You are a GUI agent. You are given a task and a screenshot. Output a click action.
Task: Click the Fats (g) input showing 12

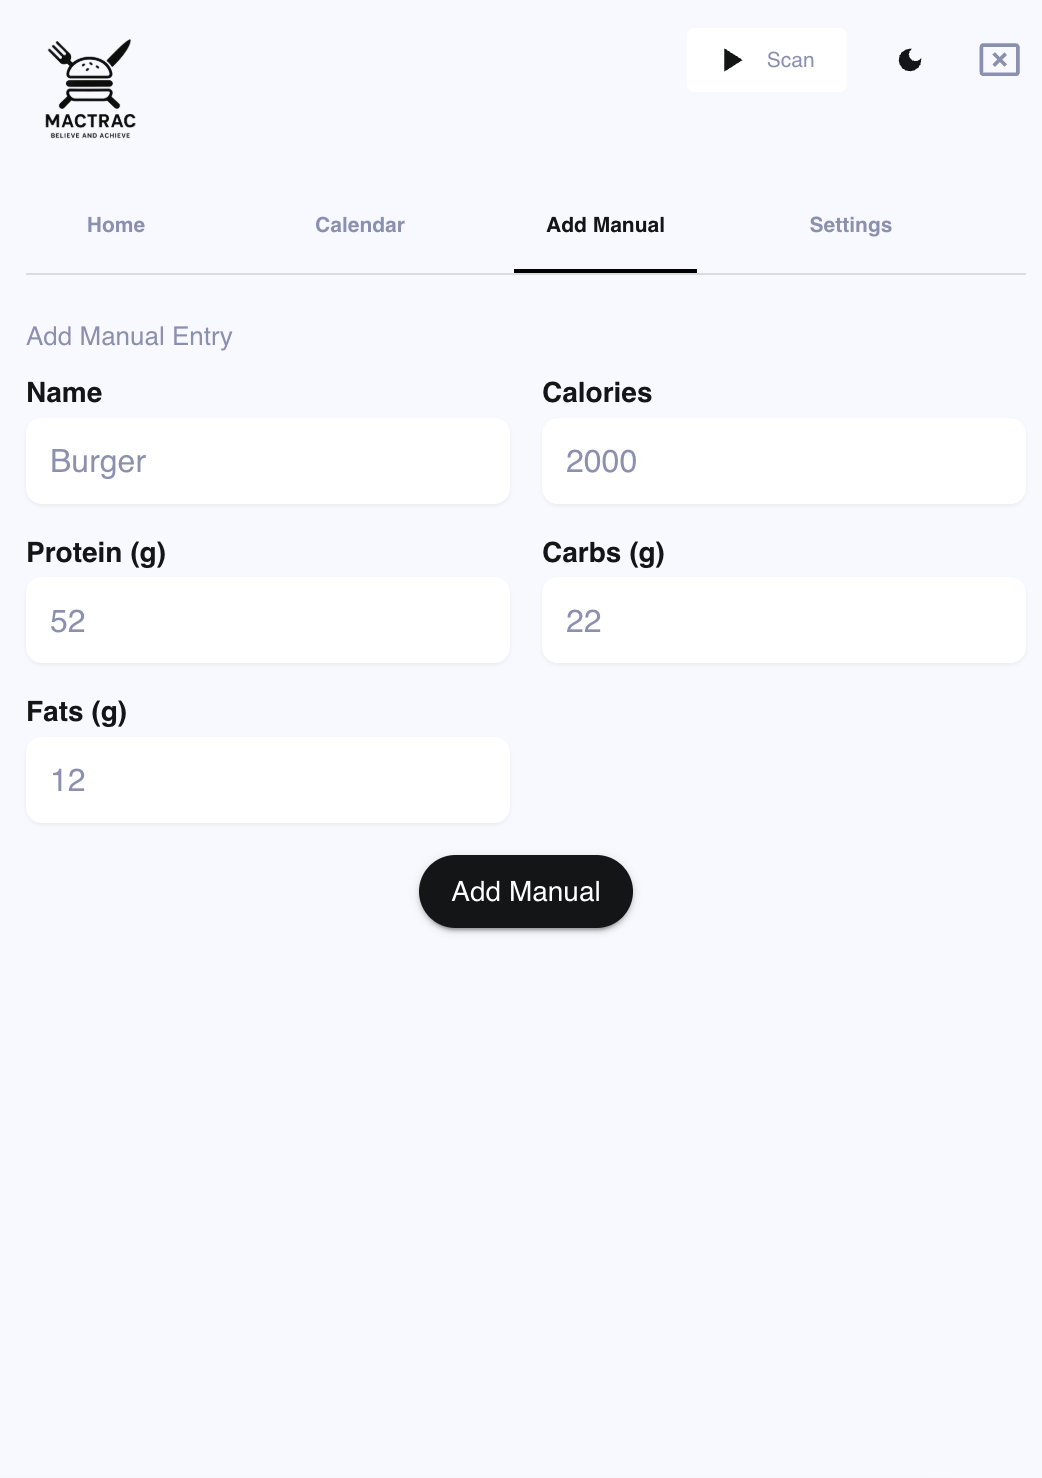[267, 780]
